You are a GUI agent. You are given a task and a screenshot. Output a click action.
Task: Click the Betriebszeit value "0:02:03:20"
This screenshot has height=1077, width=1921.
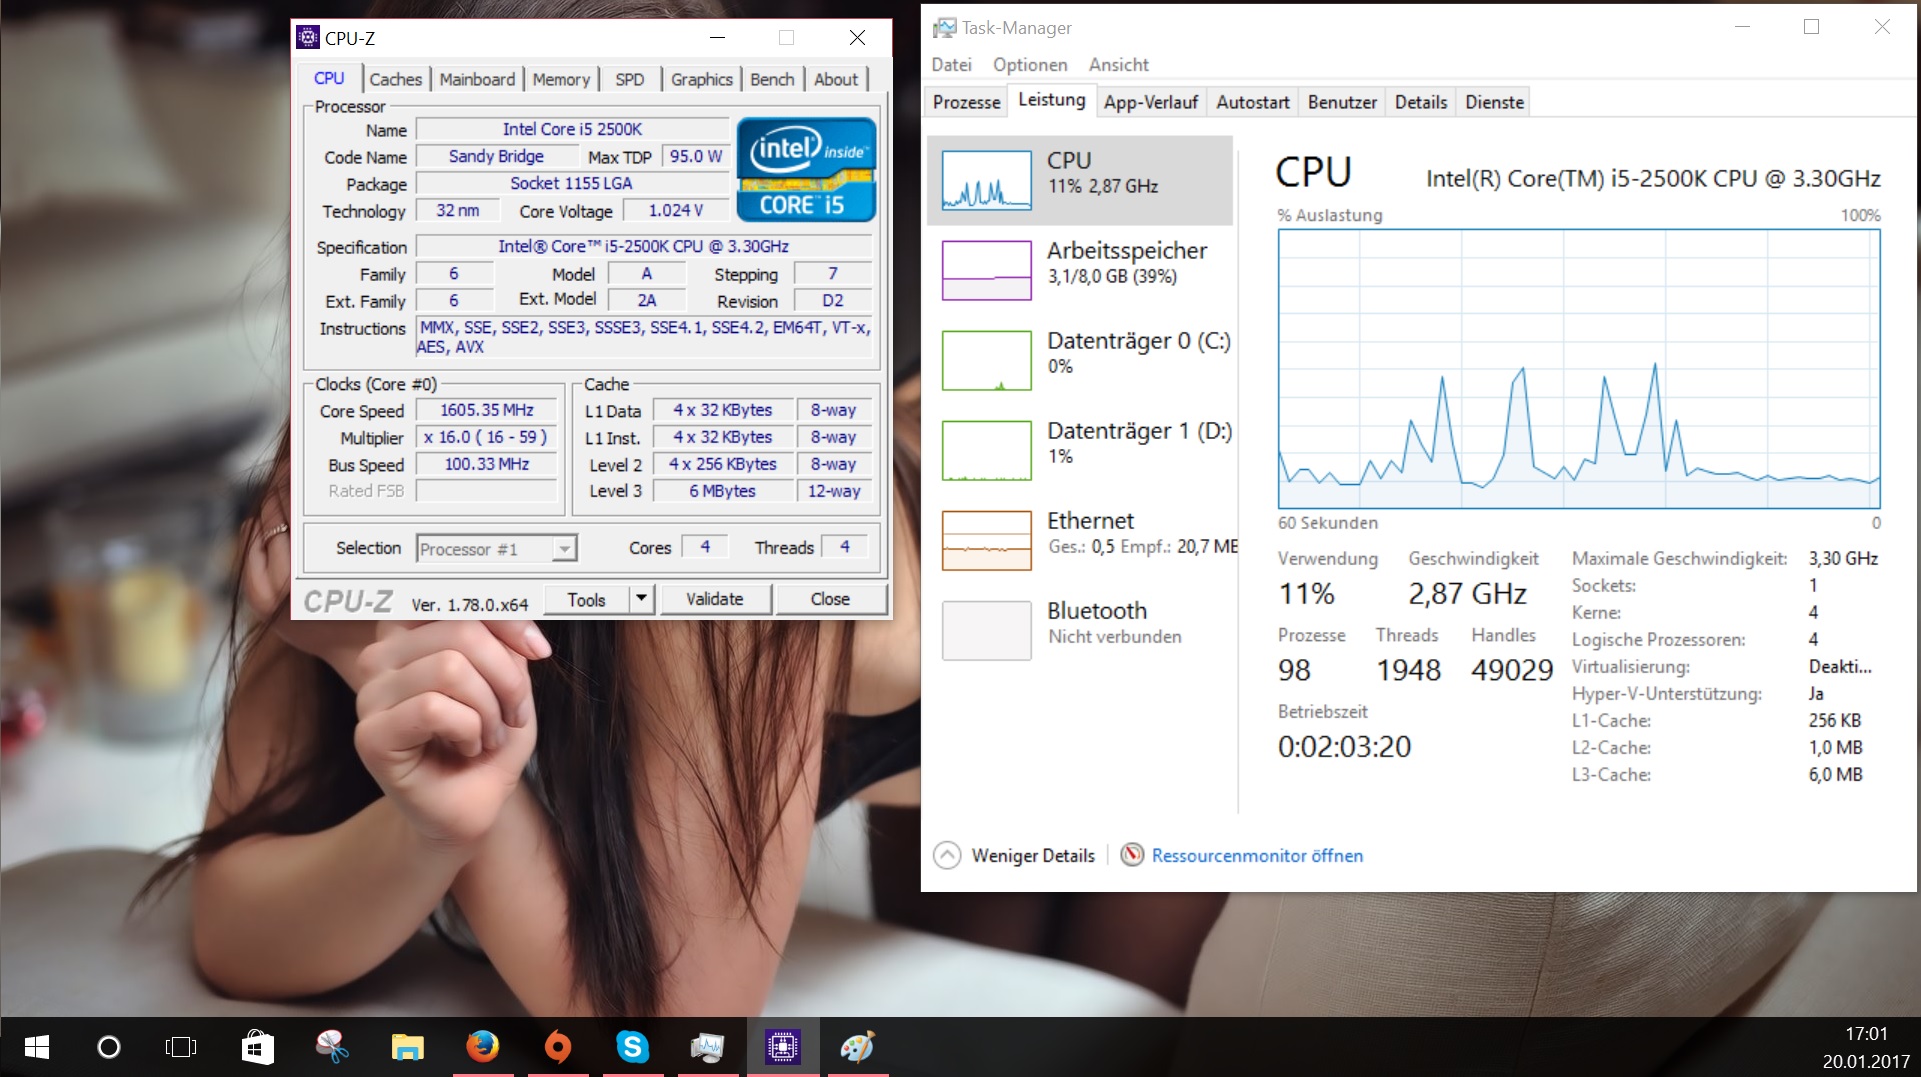click(x=1344, y=747)
